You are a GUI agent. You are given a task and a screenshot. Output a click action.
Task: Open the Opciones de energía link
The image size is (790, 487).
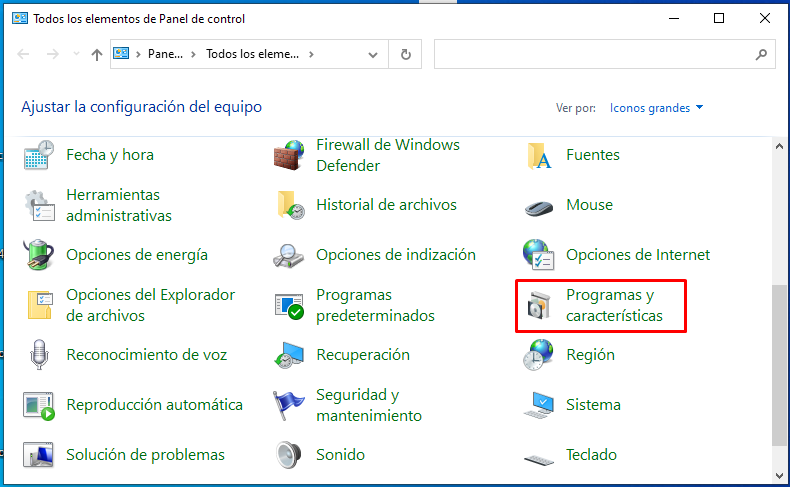click(x=137, y=255)
